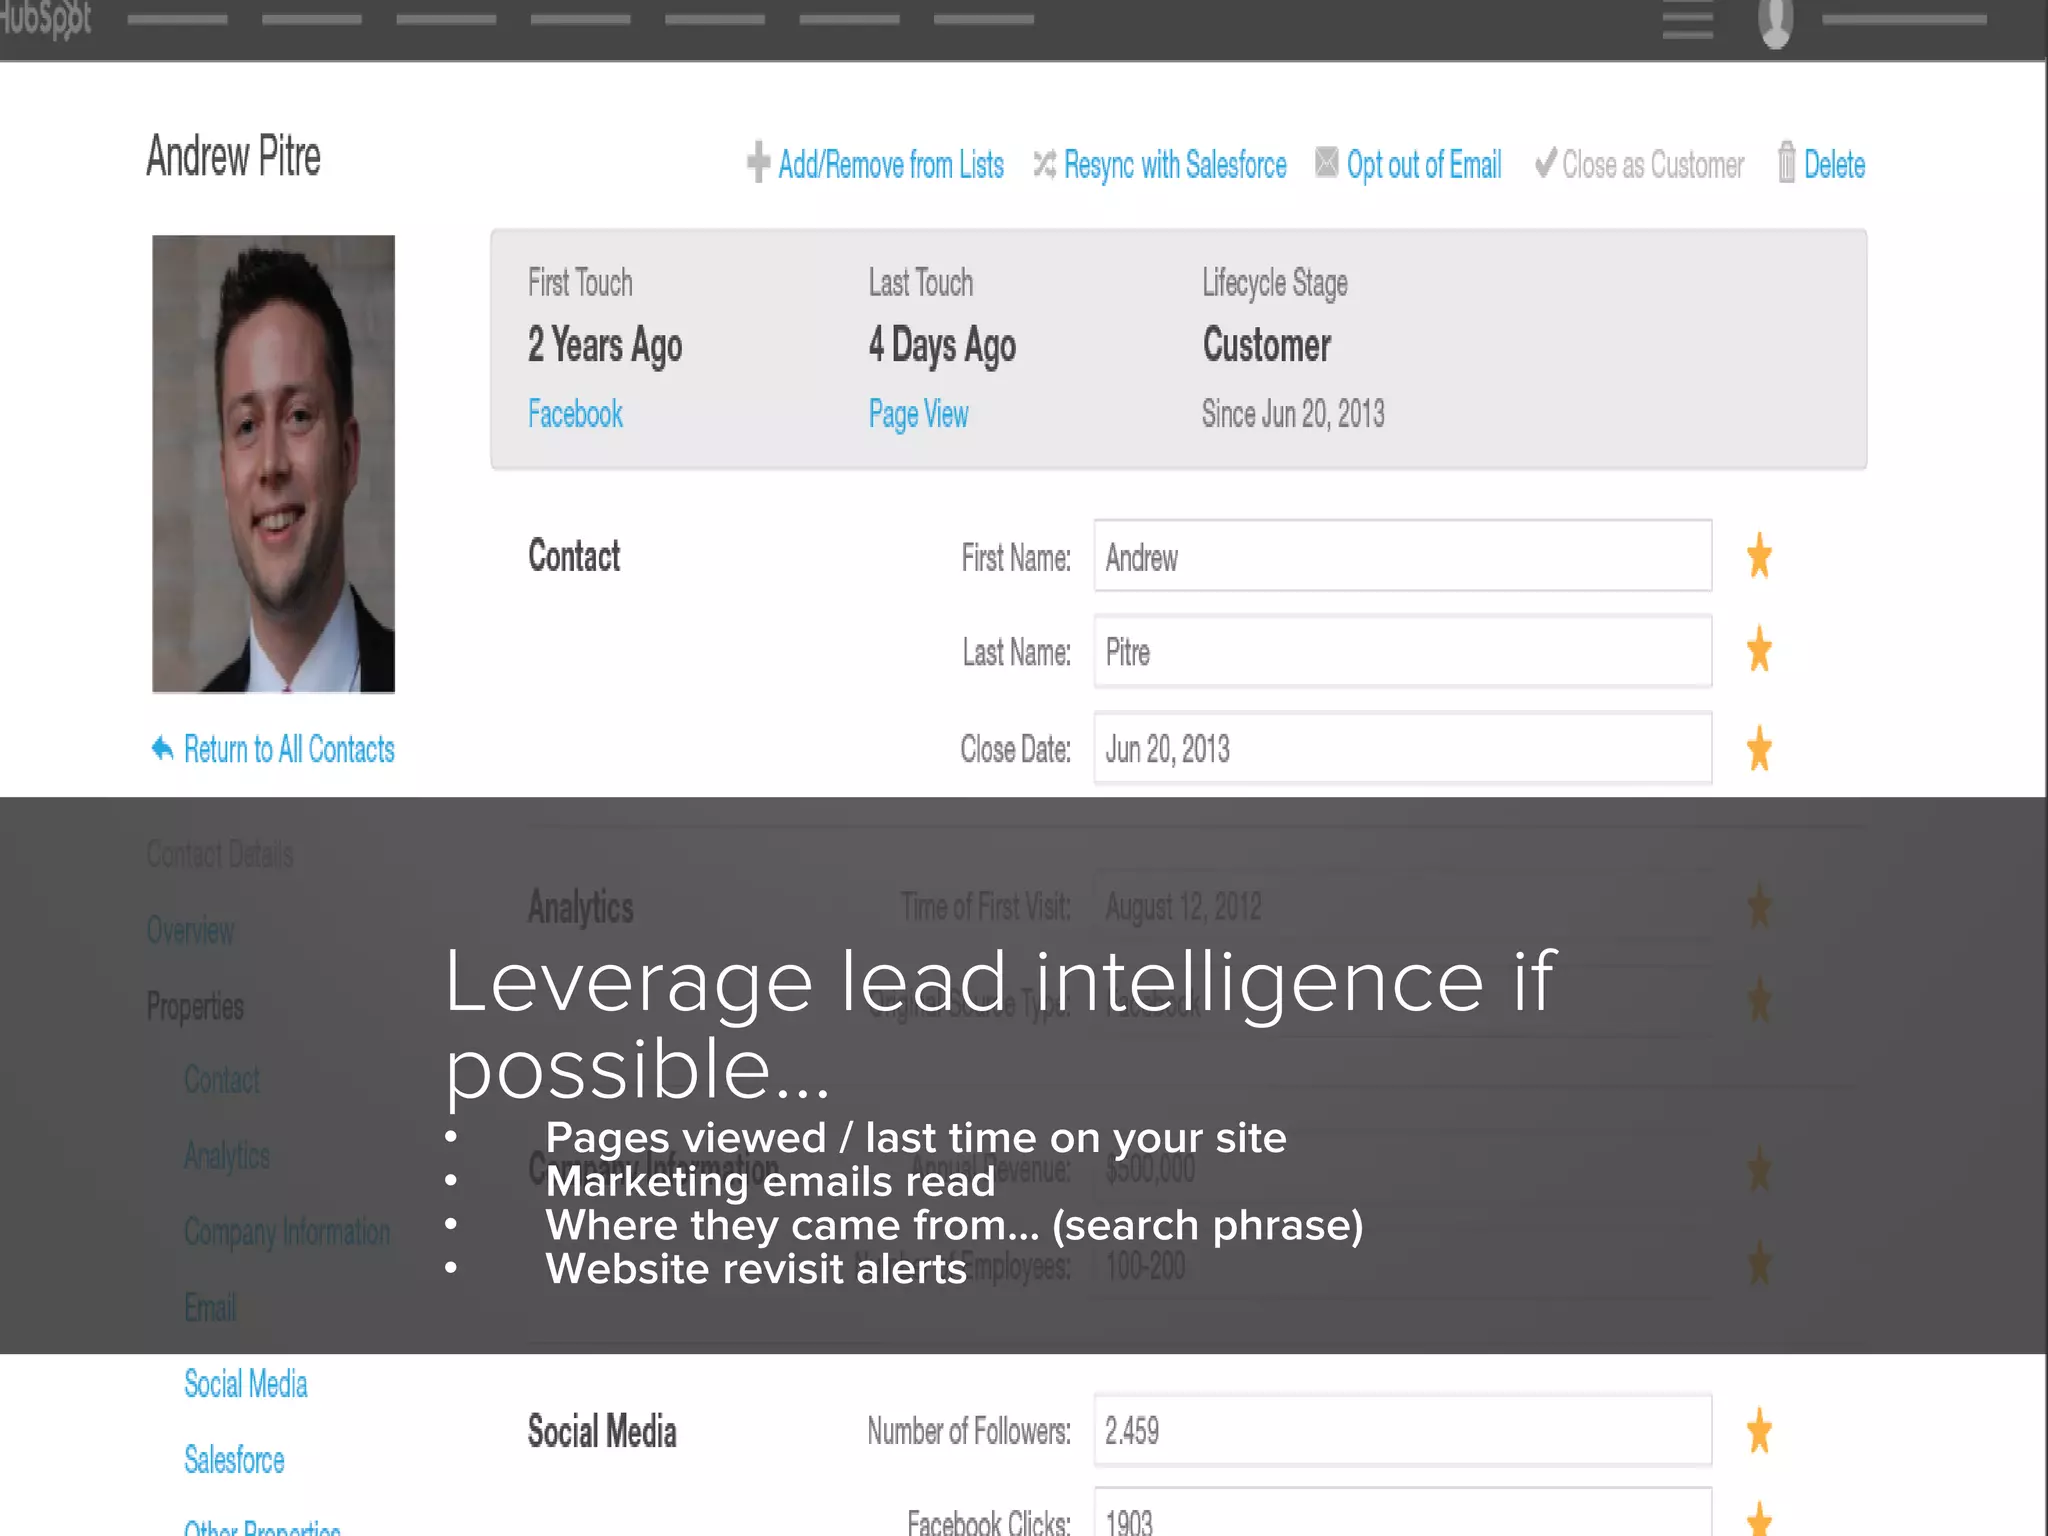Click the plus icon beside Add/Remove from Lists
Viewport: 2048px width, 1536px height.
[758, 162]
